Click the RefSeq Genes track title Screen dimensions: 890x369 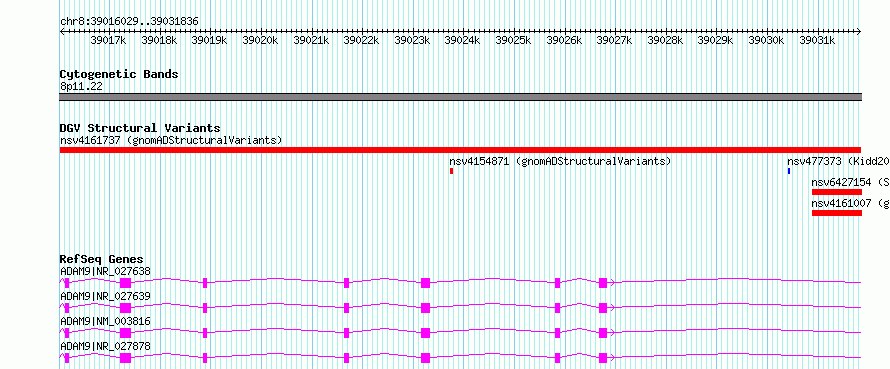coord(102,260)
